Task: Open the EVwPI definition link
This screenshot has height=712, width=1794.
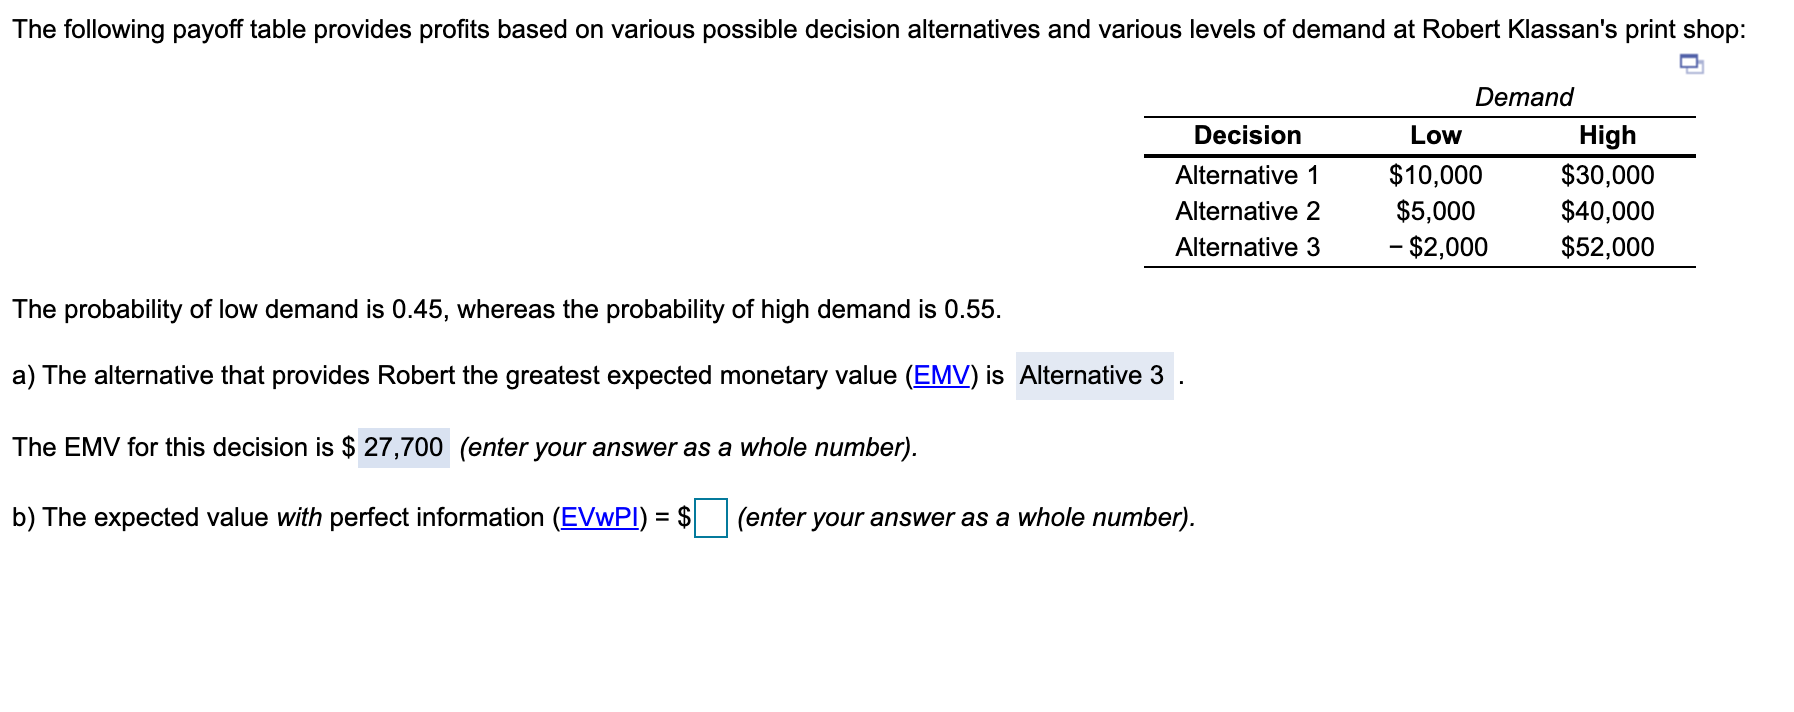Action: tap(599, 517)
